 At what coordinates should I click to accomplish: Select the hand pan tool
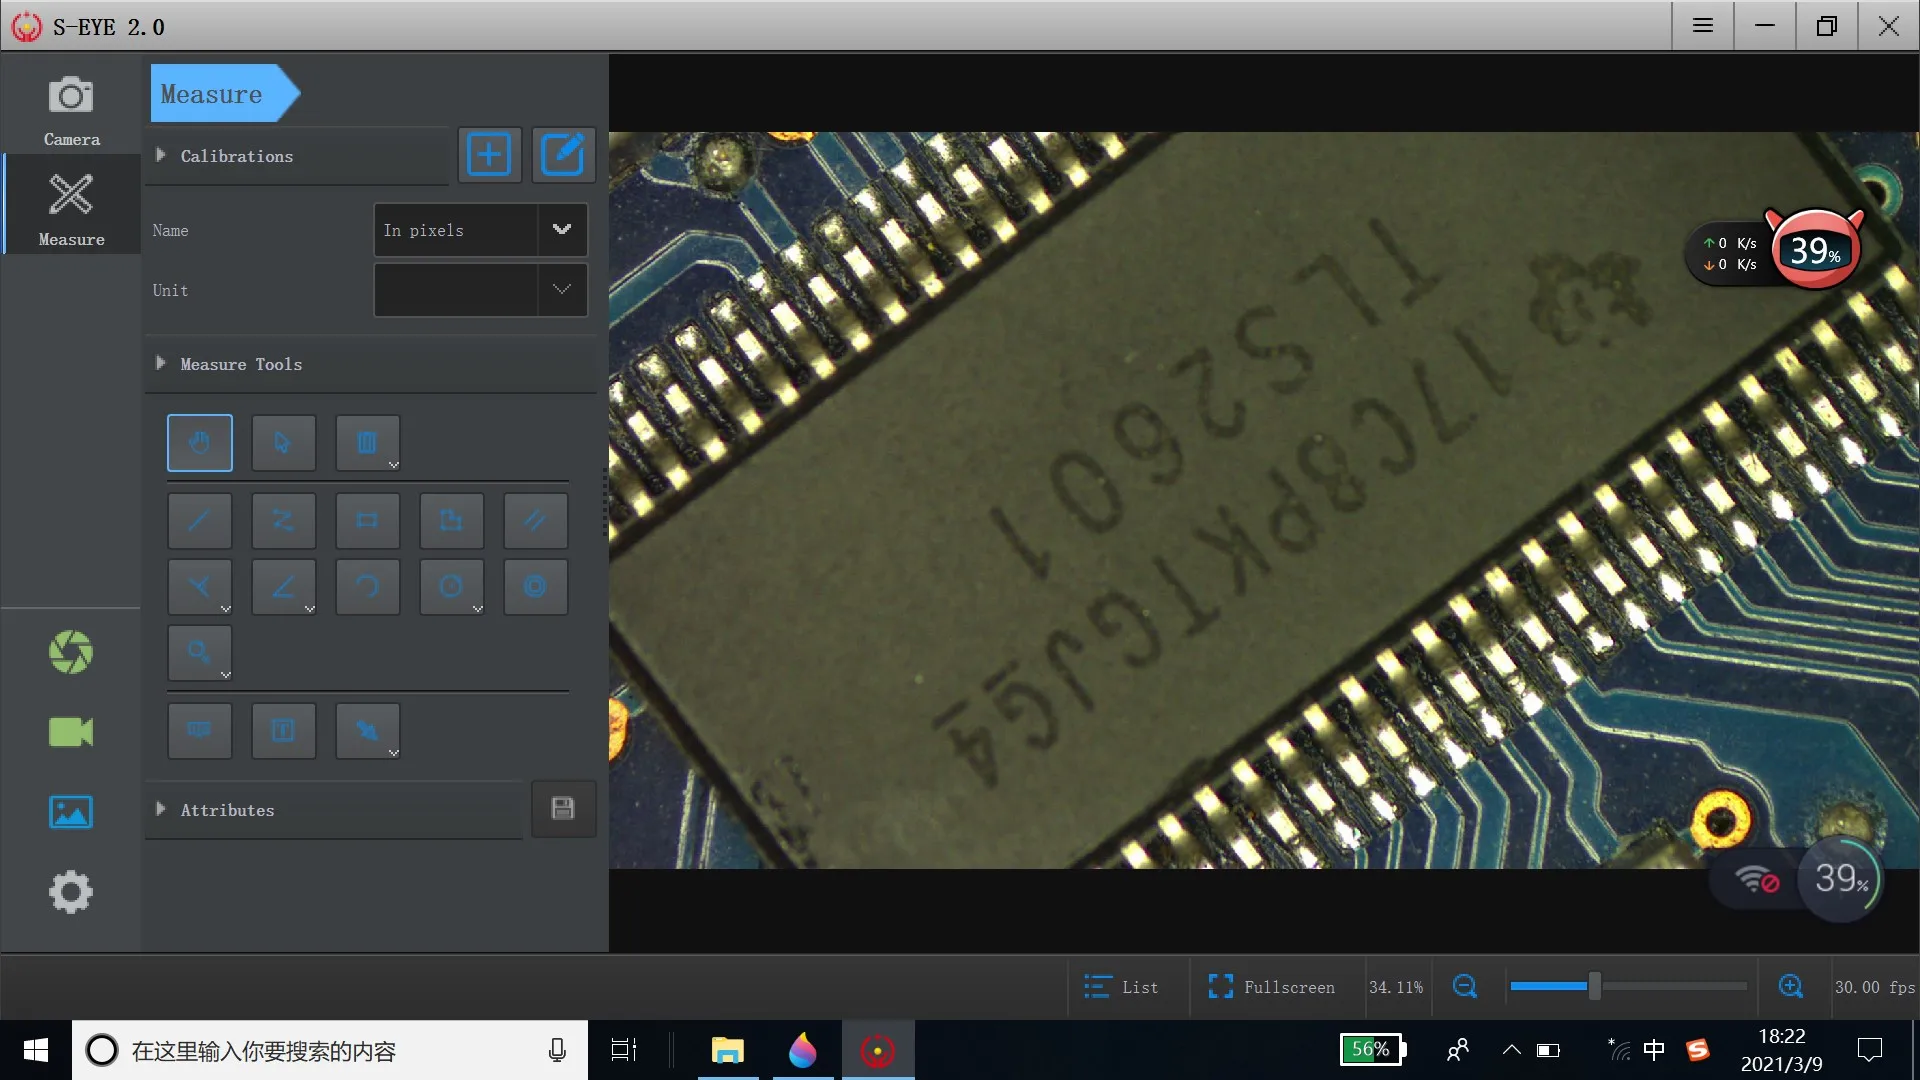(x=199, y=443)
